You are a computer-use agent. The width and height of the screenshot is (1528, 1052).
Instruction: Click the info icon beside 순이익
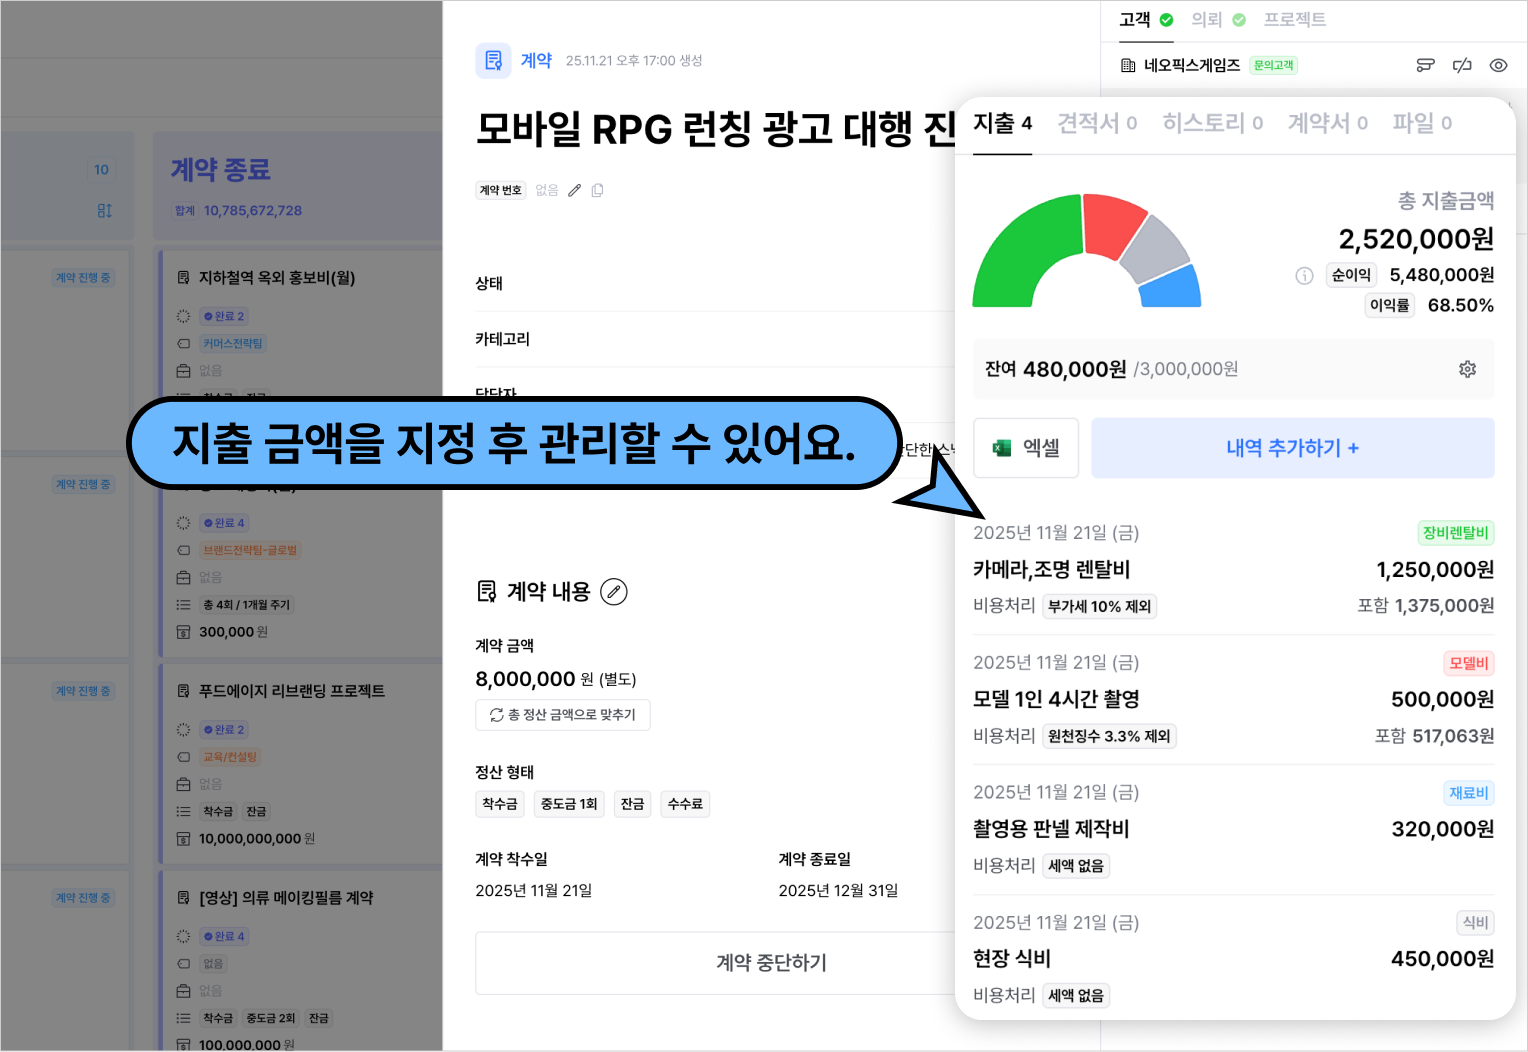coord(1304,276)
